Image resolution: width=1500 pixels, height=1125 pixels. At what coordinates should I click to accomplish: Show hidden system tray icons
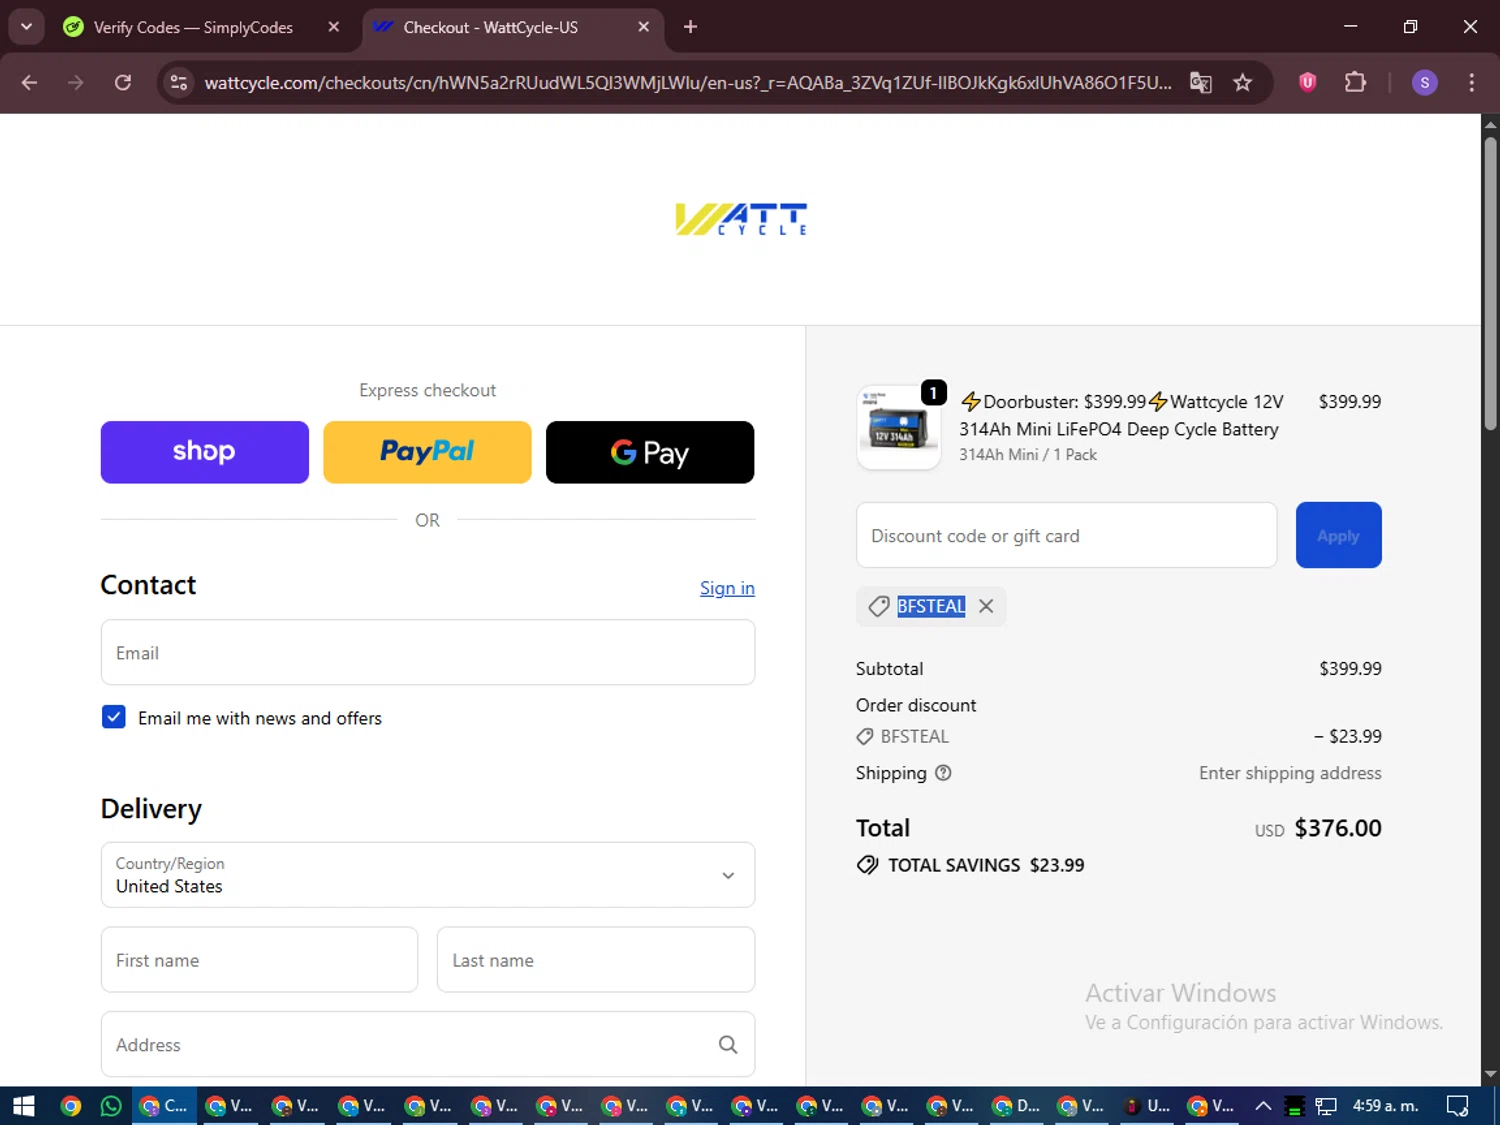(x=1263, y=1106)
